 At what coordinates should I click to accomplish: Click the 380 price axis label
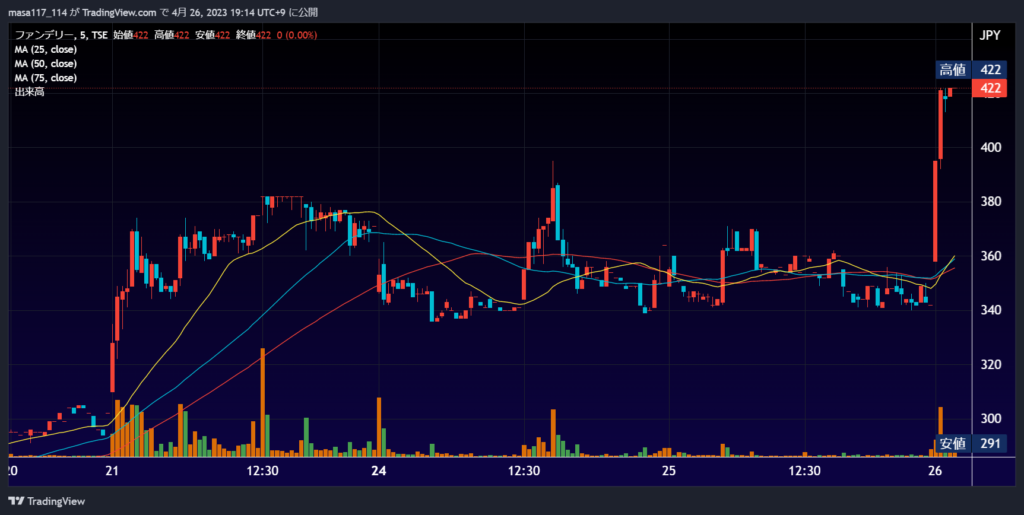pos(991,202)
